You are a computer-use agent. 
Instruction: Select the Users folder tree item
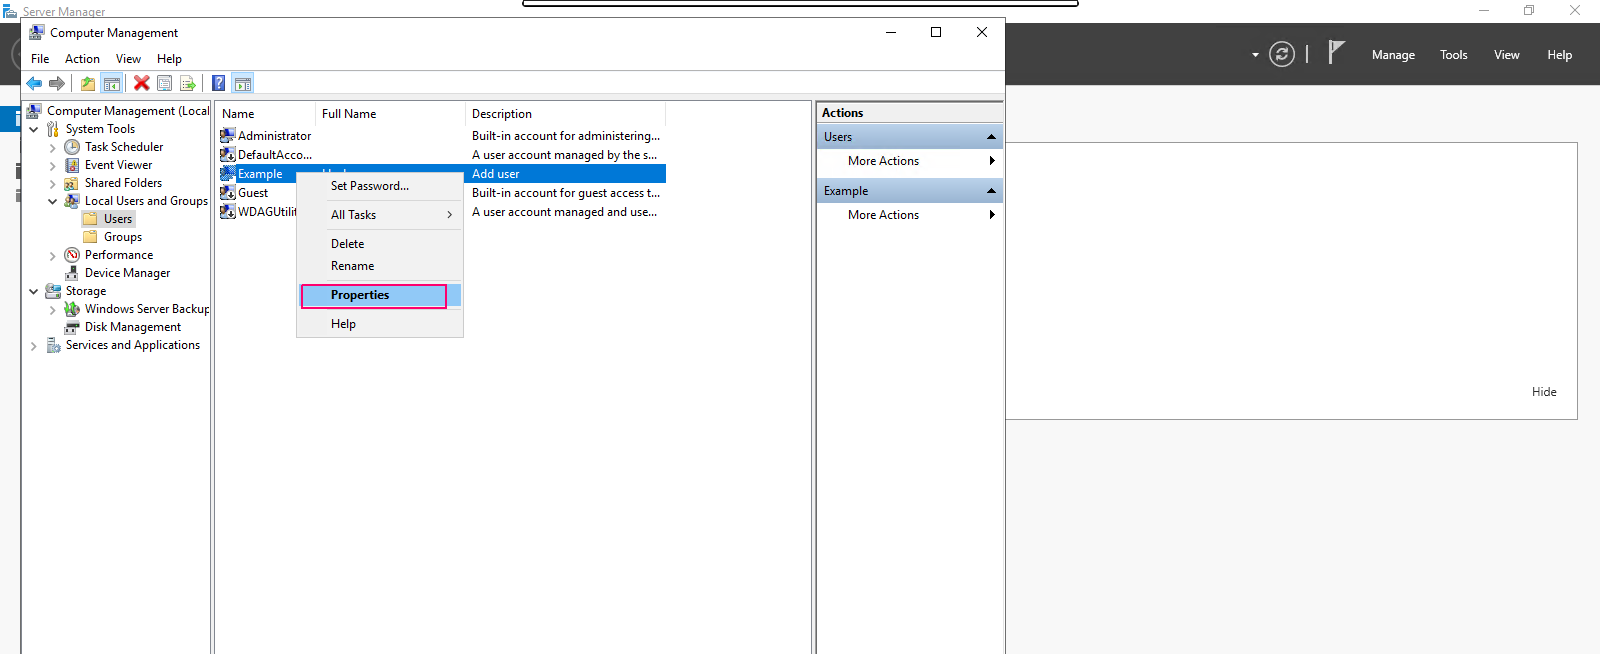[x=118, y=219]
